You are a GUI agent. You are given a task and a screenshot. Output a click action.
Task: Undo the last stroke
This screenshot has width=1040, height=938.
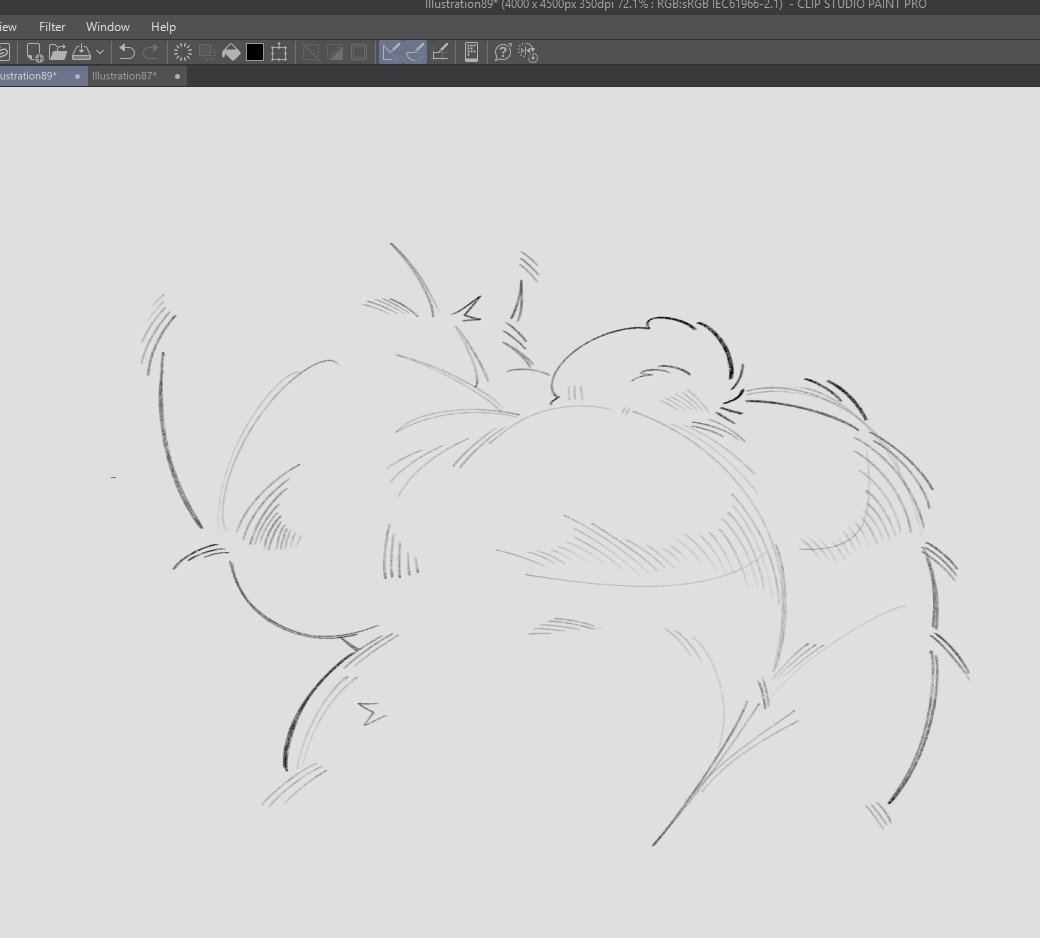[x=127, y=52]
